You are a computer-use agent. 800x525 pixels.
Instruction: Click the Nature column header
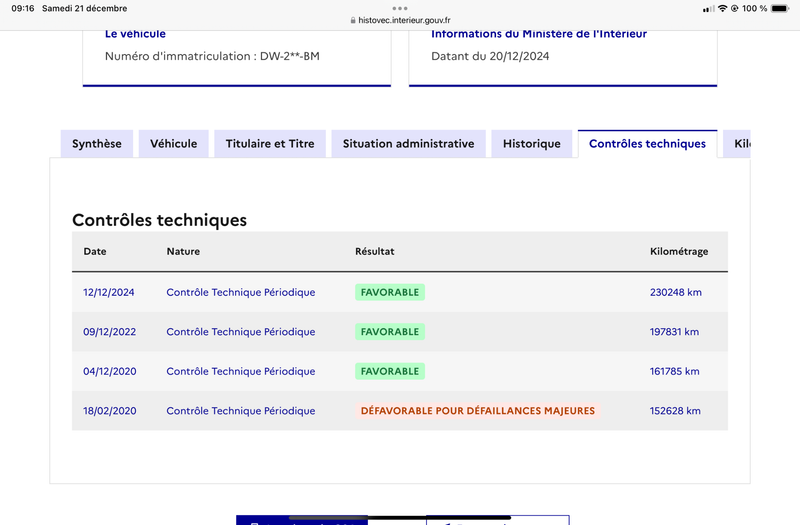183,252
